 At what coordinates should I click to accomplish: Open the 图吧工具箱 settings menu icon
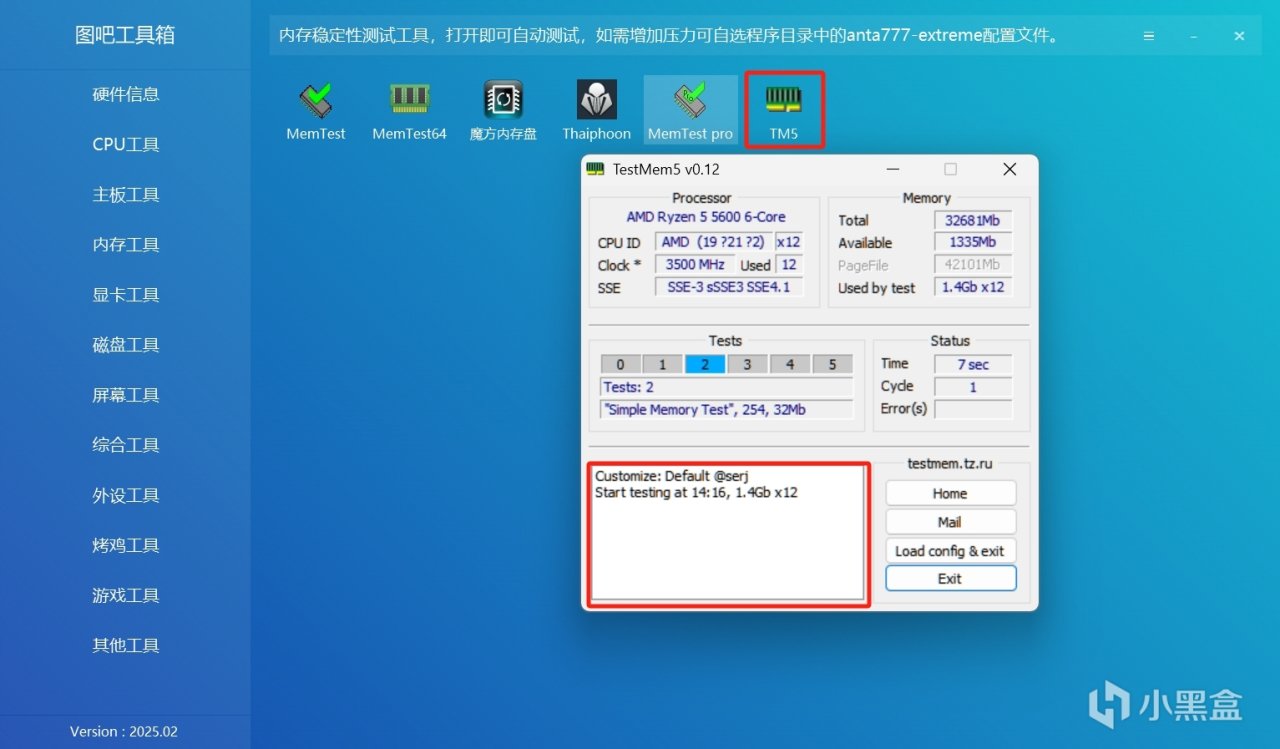click(x=1148, y=36)
